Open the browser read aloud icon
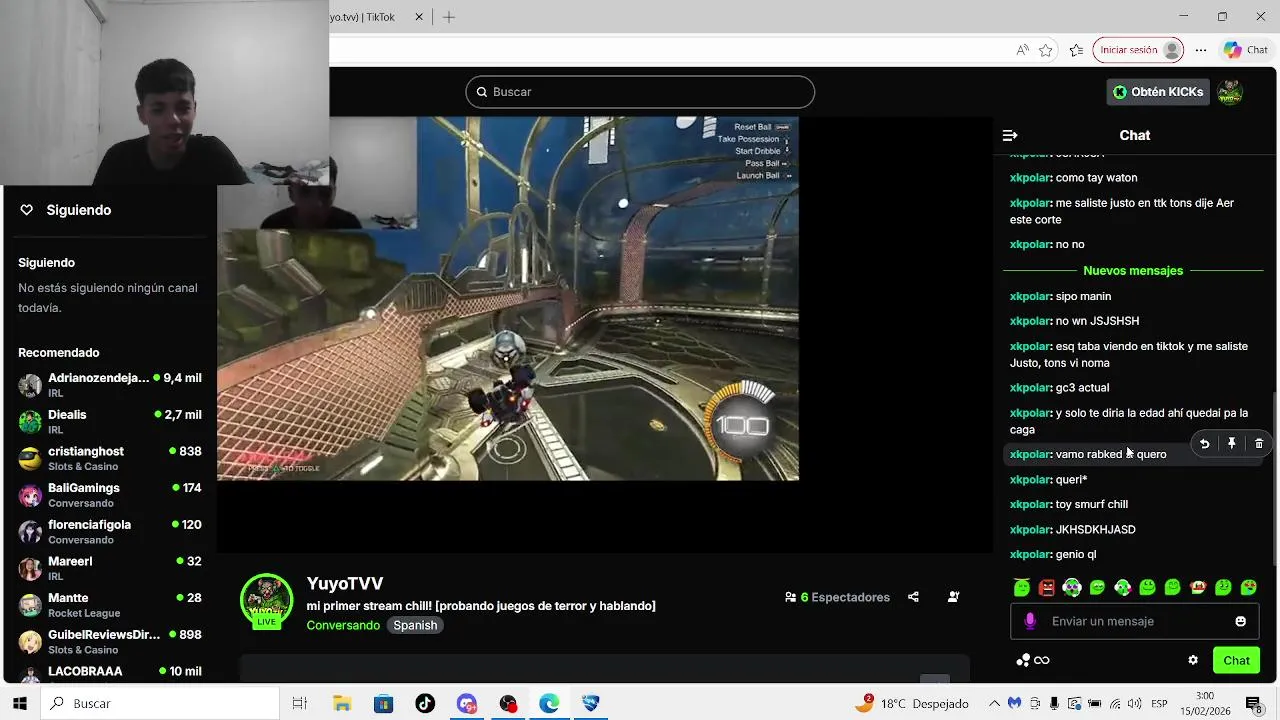 coord(1022,50)
